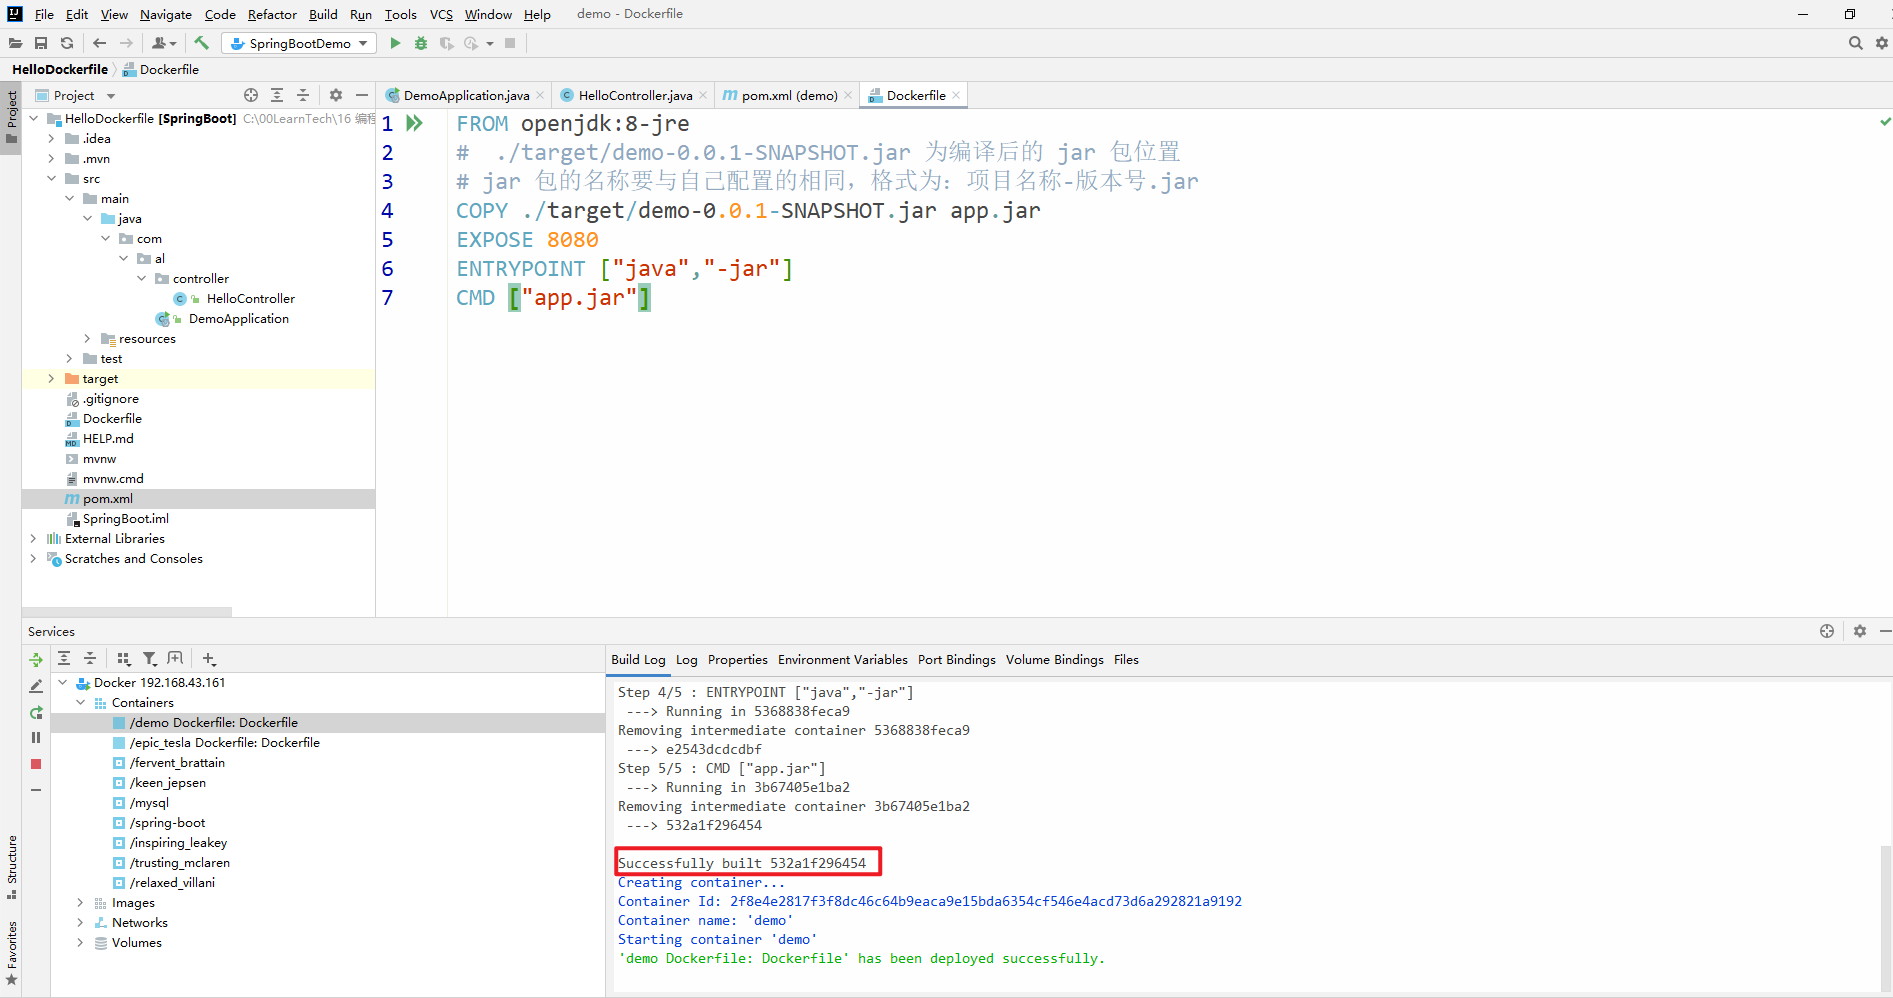Expand External Libraries node
Image resolution: width=1893 pixels, height=998 pixels.
pyautogui.click(x=33, y=539)
